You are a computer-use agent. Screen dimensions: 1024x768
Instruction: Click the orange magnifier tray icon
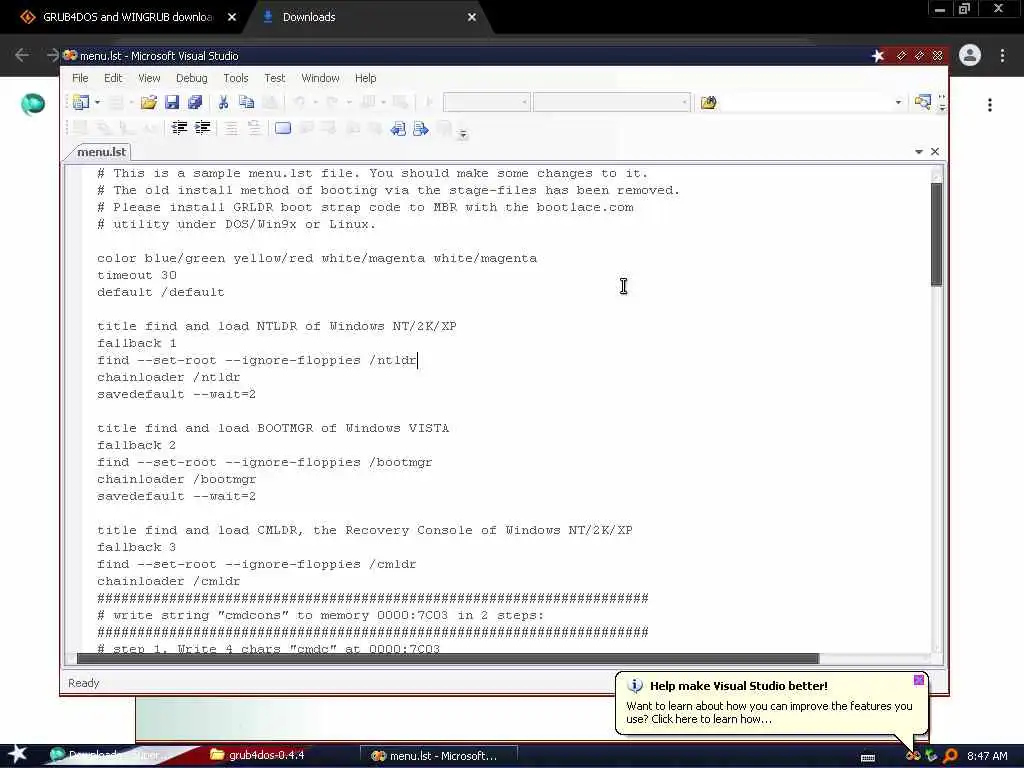coord(950,756)
